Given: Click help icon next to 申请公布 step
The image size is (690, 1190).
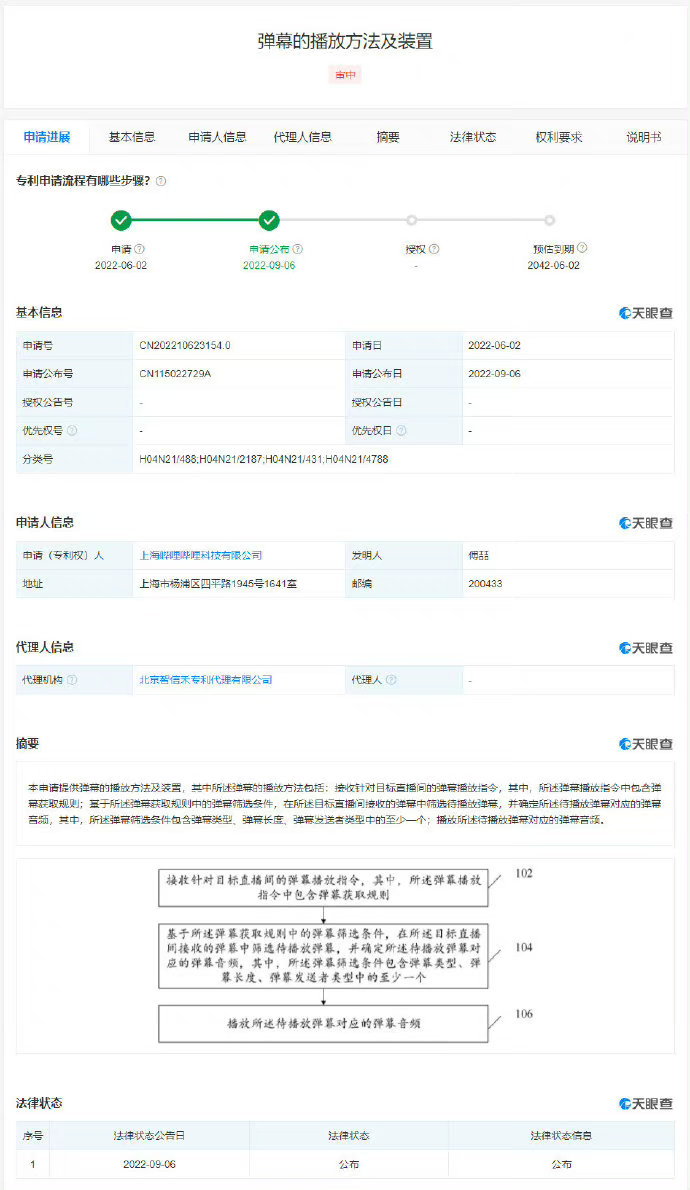Looking at the screenshot, I should 298,249.
